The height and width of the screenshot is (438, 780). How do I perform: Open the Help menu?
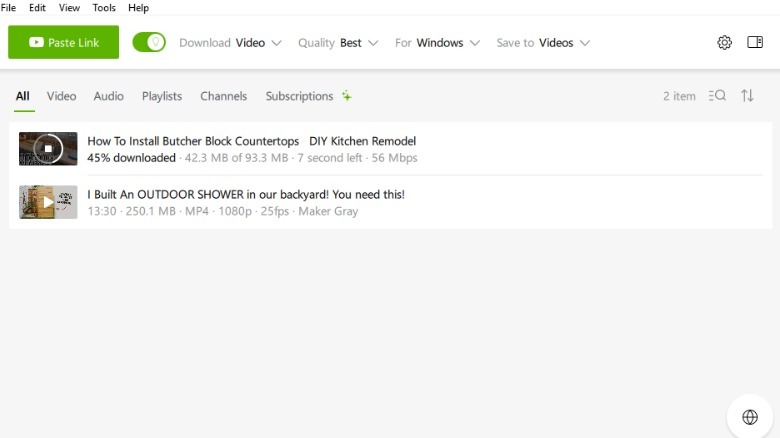click(138, 8)
